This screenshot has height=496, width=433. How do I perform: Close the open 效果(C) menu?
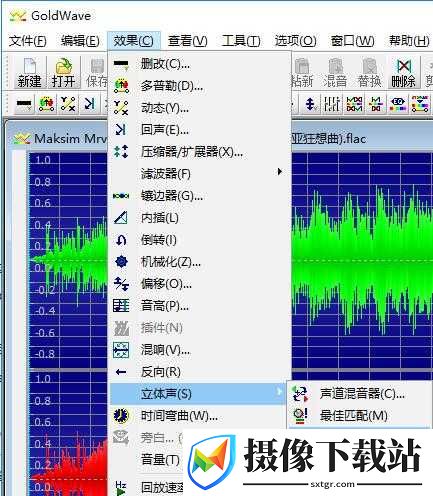[x=134, y=41]
